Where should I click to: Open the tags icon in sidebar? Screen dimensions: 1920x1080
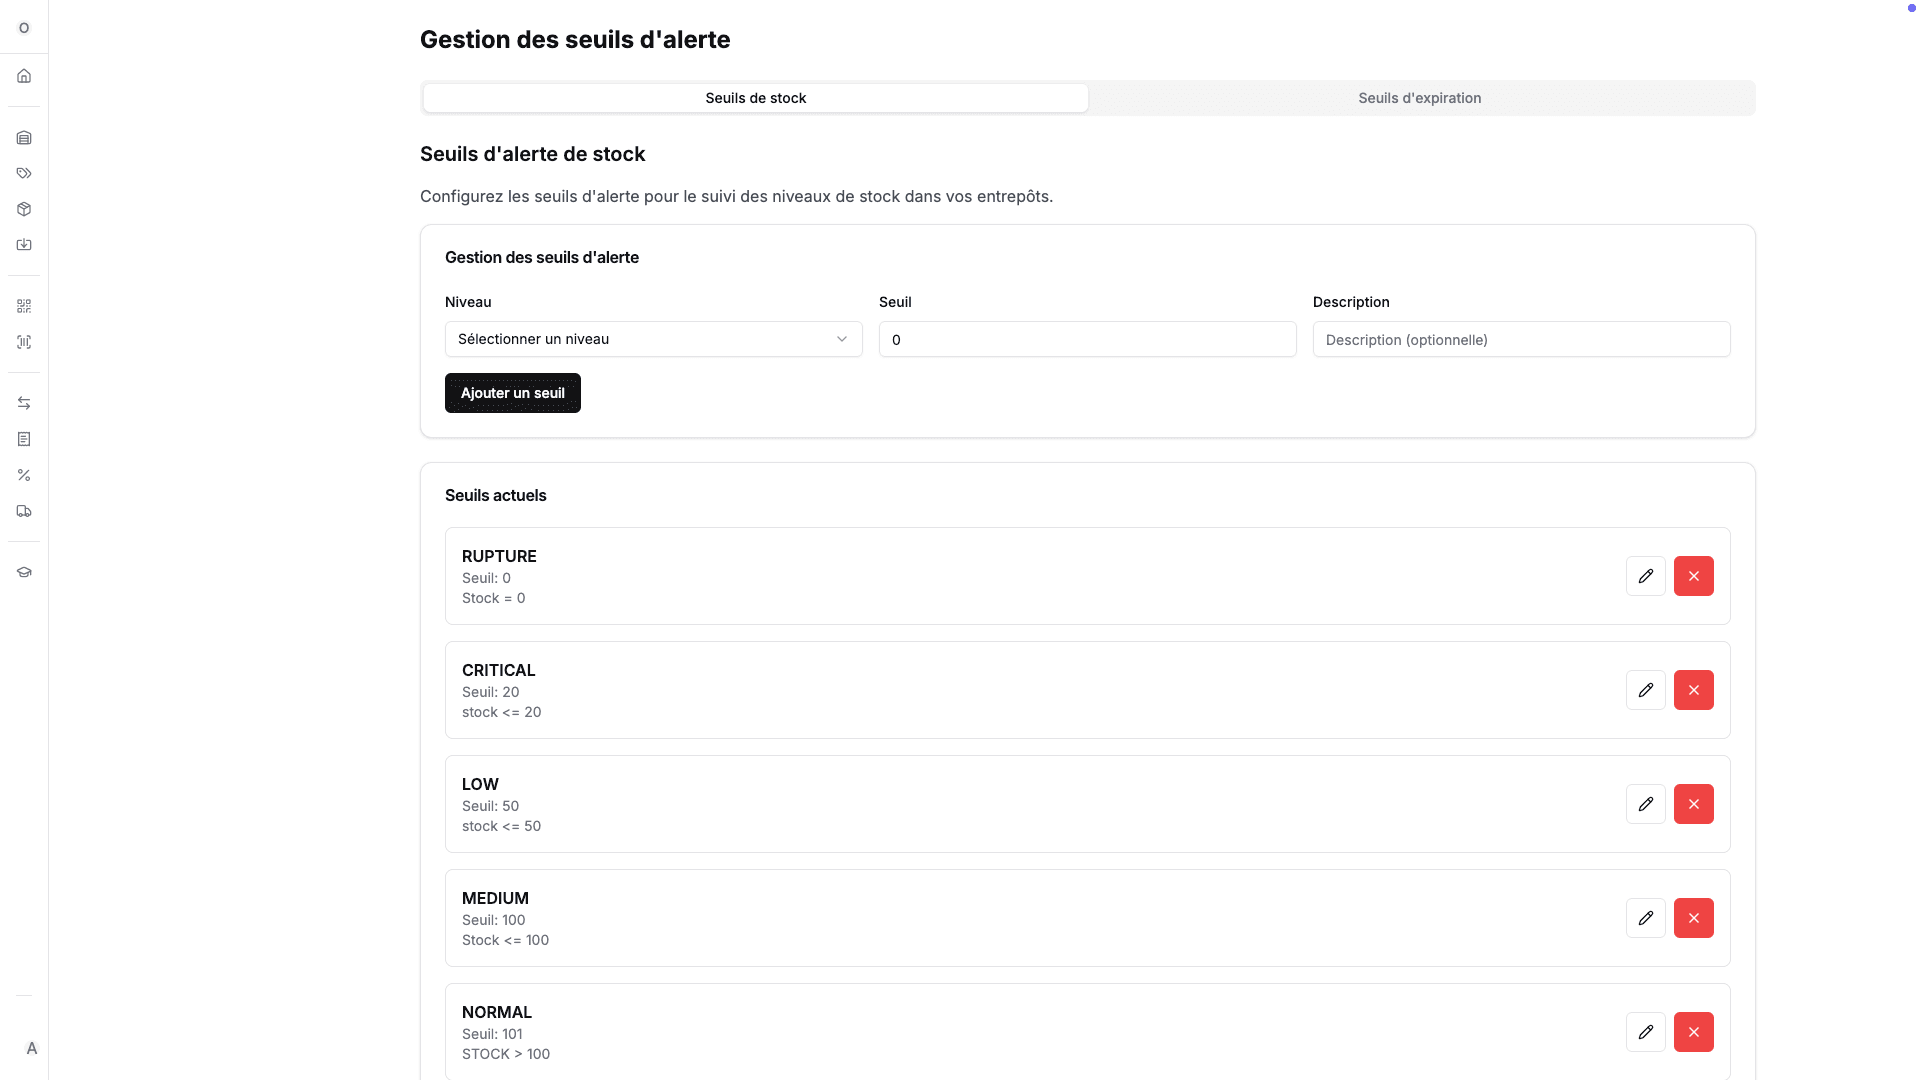(x=24, y=174)
